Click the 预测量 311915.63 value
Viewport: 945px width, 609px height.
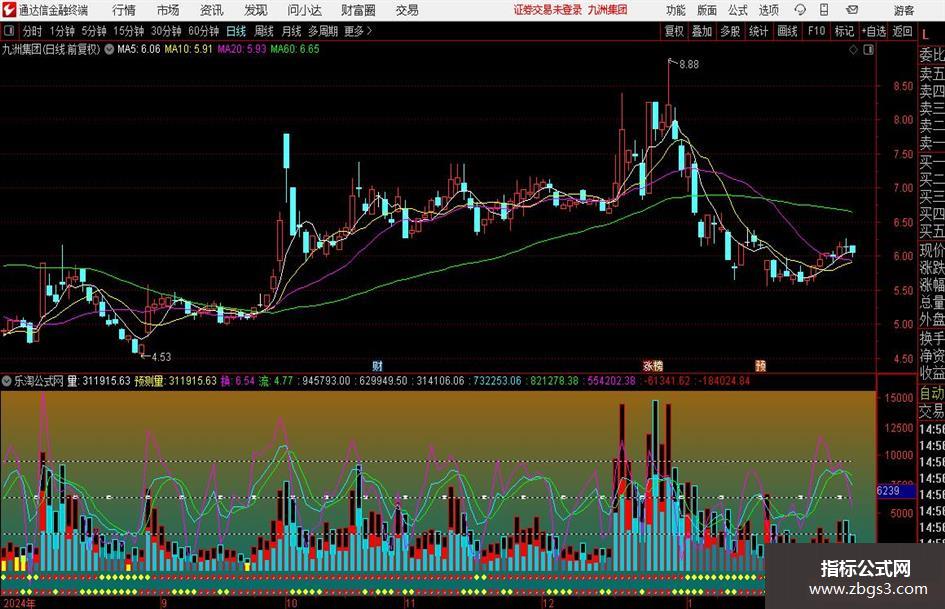coord(175,381)
